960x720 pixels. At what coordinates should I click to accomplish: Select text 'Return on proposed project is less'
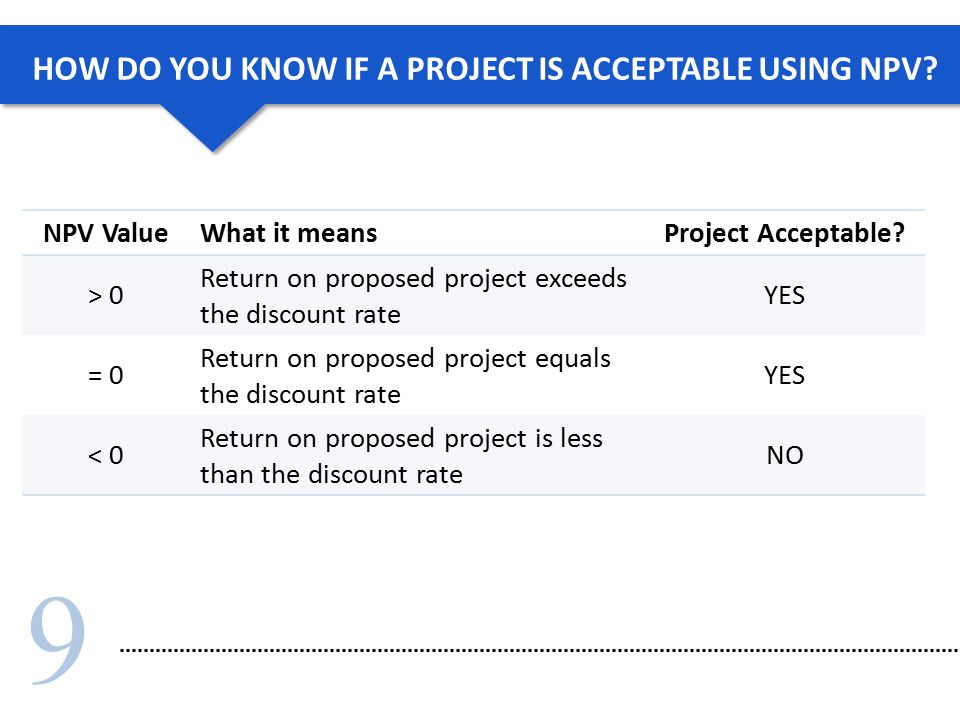click(x=402, y=439)
